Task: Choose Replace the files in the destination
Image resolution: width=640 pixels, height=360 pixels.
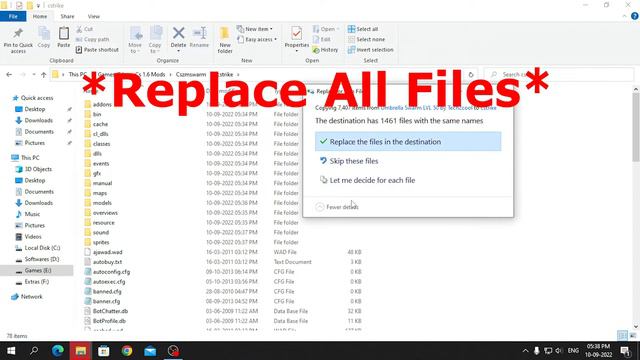Action: pyautogui.click(x=408, y=141)
